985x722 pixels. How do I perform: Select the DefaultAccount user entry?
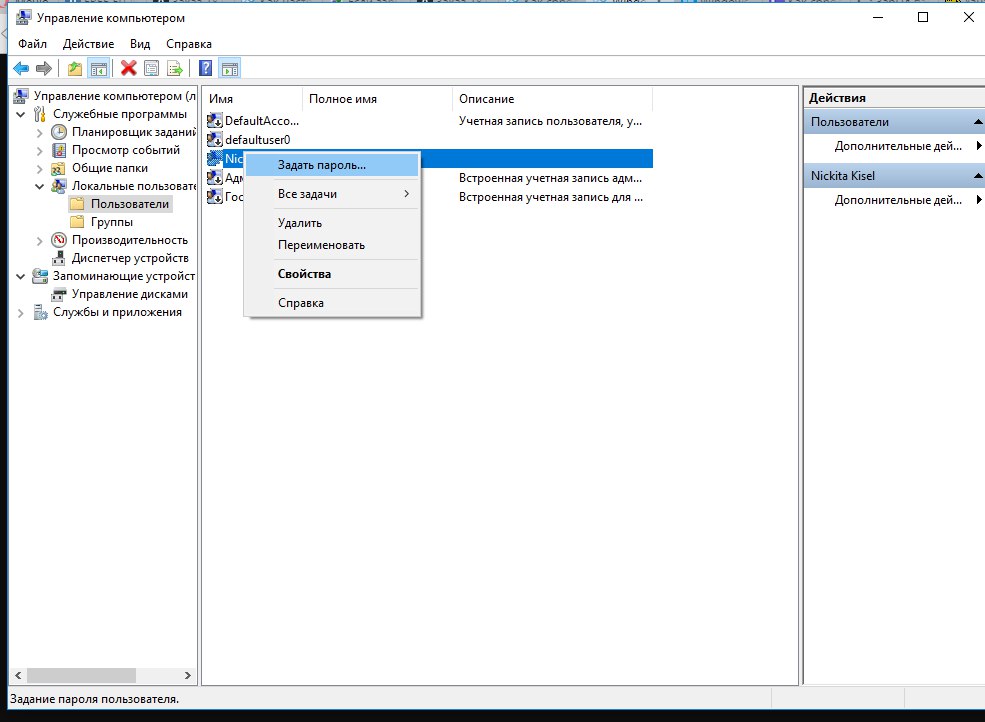coord(262,121)
